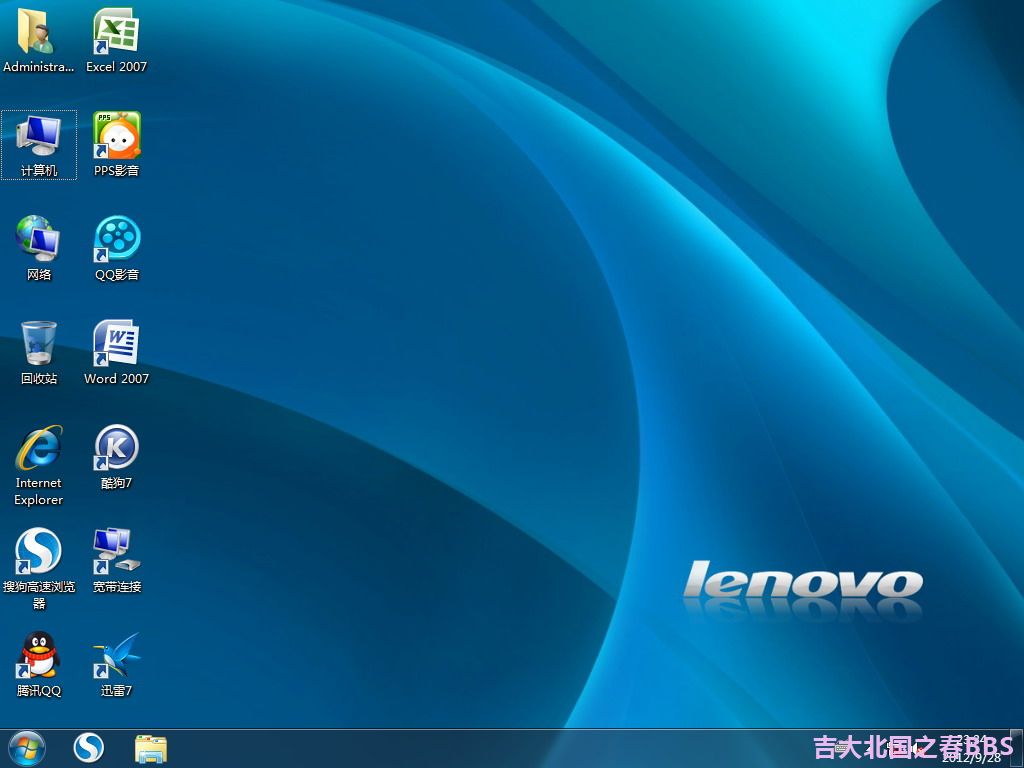Select the 网络 (Network) desktop icon
The width and height of the screenshot is (1024, 768).
39,248
